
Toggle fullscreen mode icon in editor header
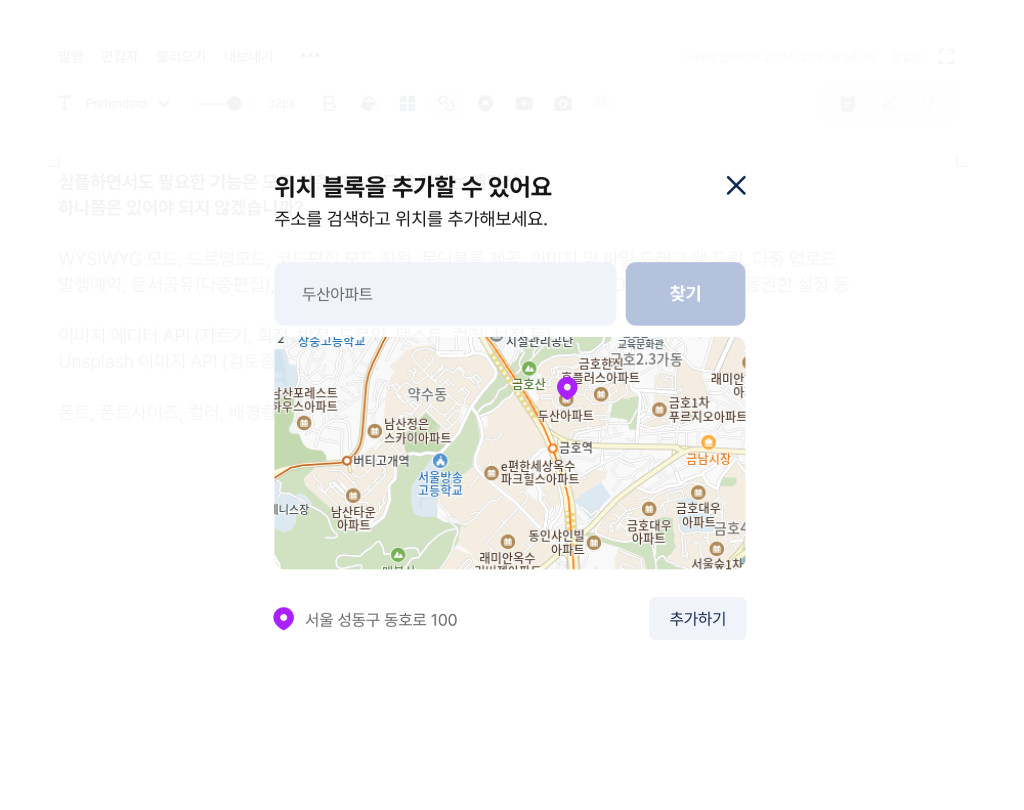(x=946, y=57)
